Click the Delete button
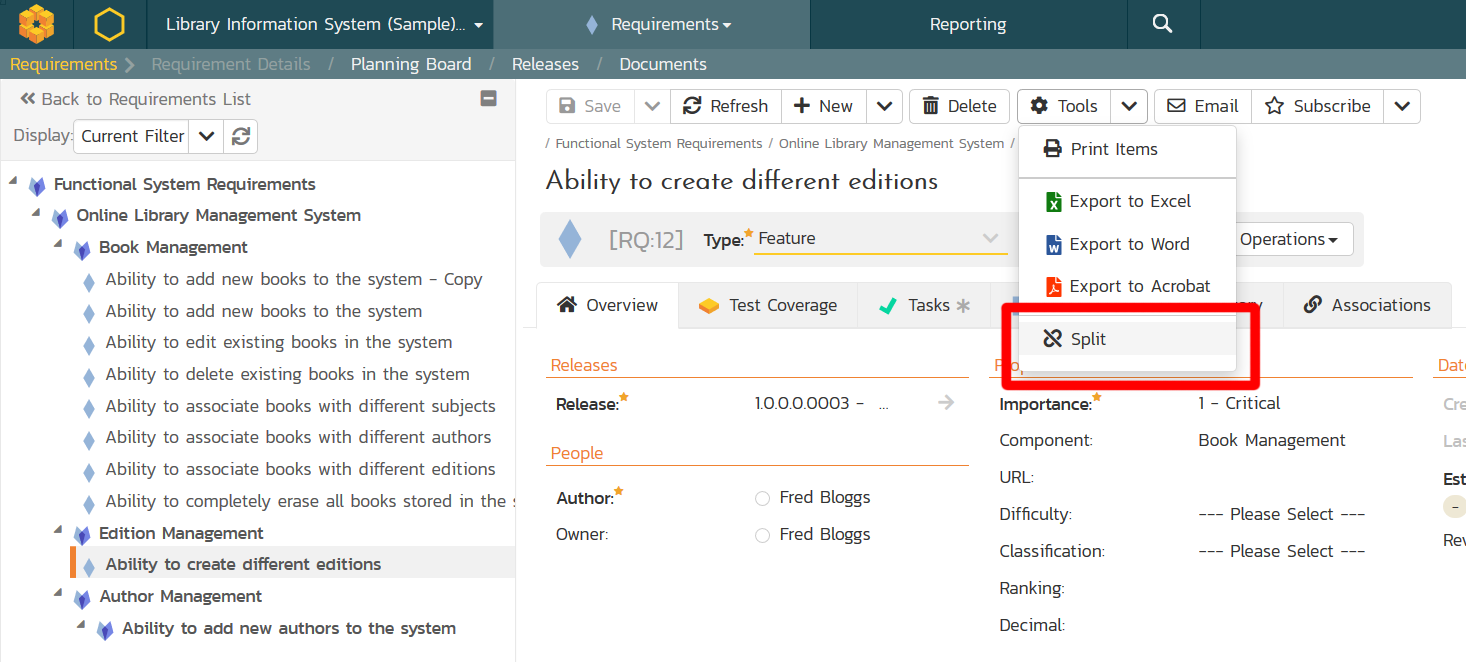Screen dimensions: 1466x662 (958, 106)
